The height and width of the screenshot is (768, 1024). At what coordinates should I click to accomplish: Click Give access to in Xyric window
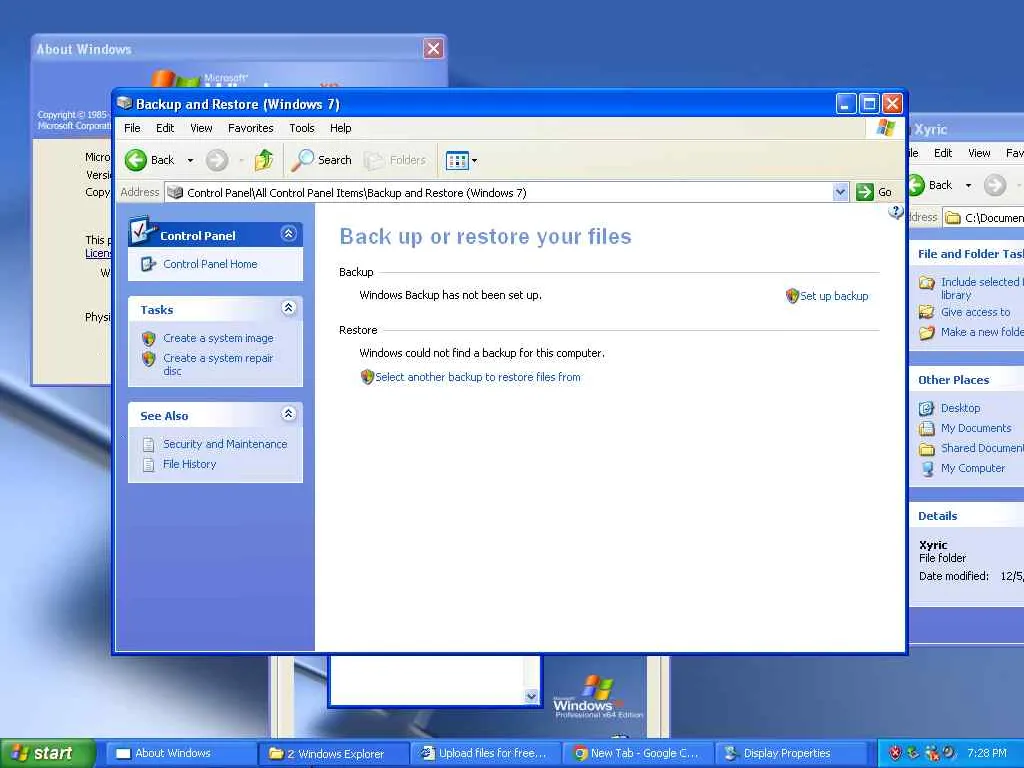click(x=976, y=312)
